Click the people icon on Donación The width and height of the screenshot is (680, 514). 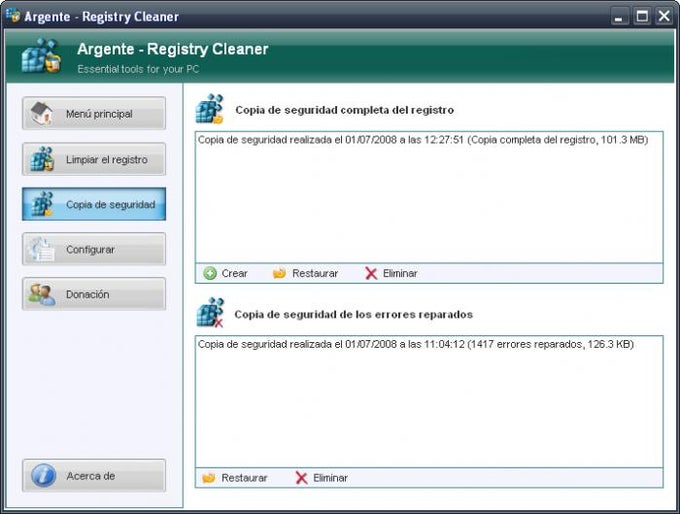pyautogui.click(x=42, y=295)
